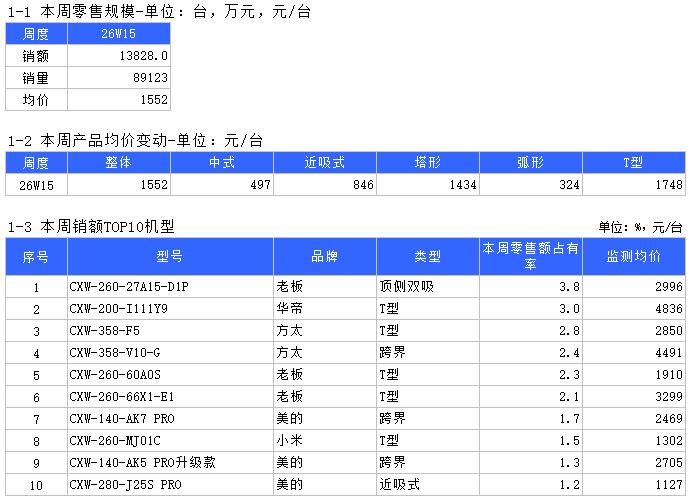Click the 单位: %, 元/台 note
The image size is (691, 503).
click(640, 227)
